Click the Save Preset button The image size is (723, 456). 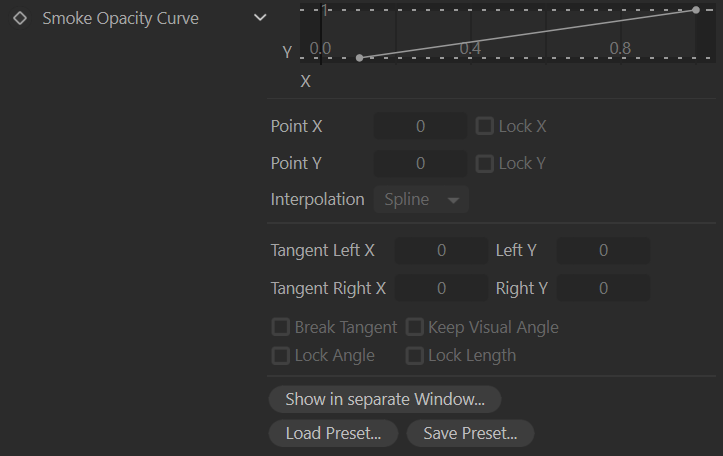pos(470,433)
